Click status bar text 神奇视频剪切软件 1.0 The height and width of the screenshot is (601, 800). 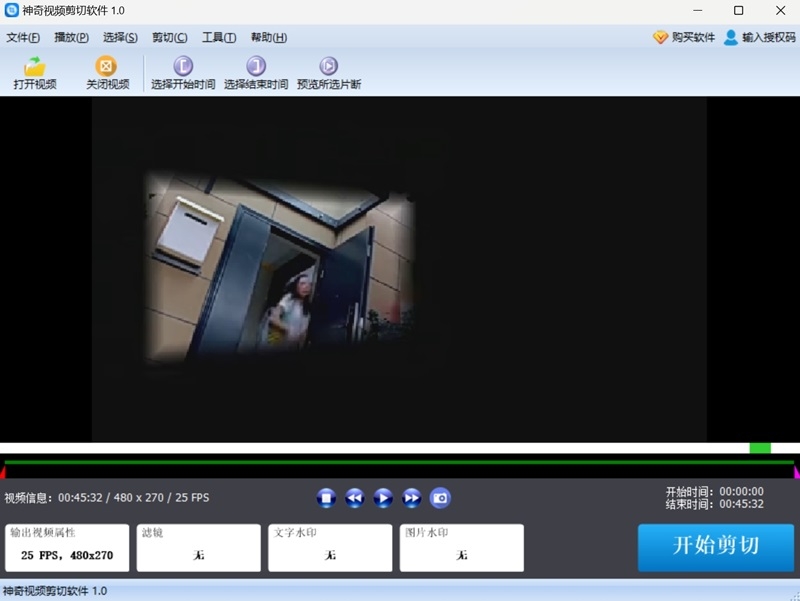tap(55, 591)
